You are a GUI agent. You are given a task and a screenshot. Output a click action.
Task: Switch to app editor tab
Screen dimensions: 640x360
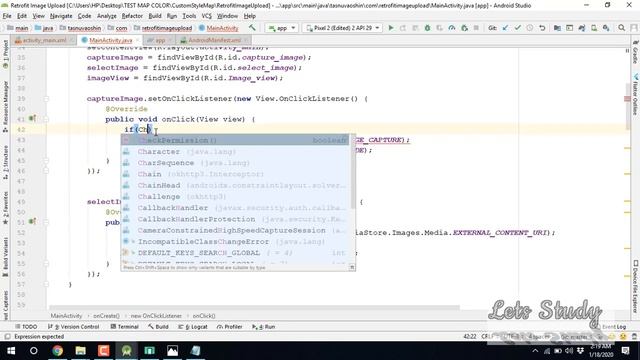159,40
